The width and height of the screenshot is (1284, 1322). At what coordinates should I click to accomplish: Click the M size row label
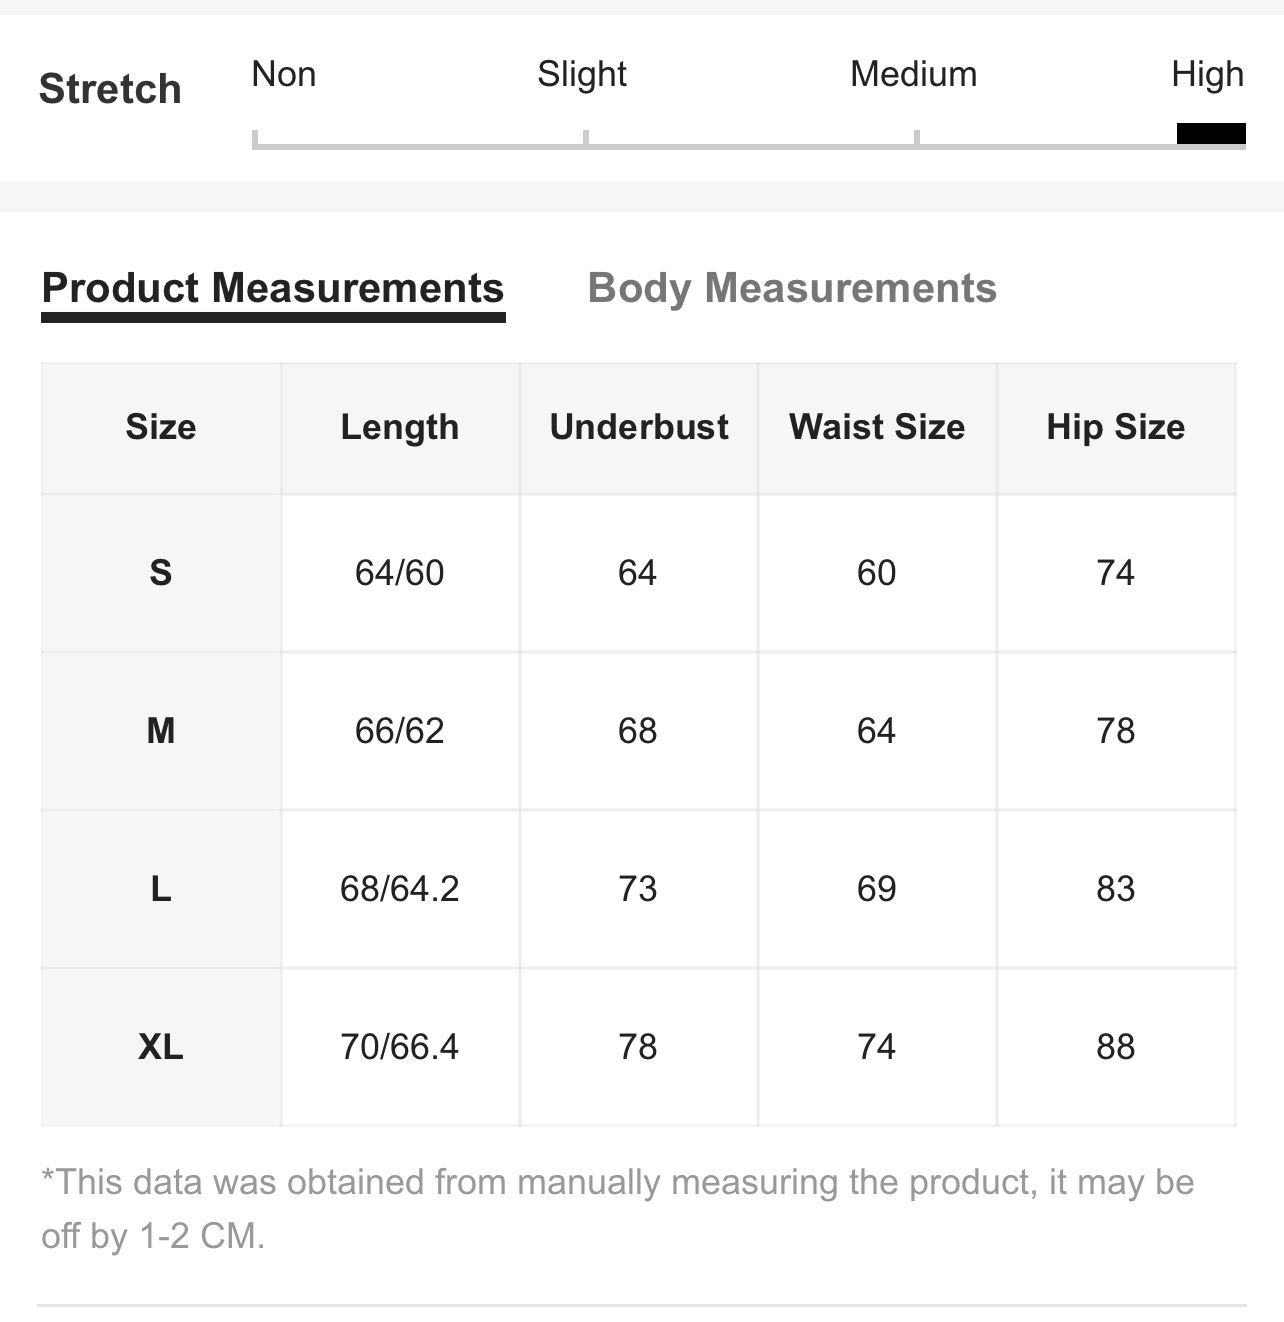pyautogui.click(x=161, y=731)
